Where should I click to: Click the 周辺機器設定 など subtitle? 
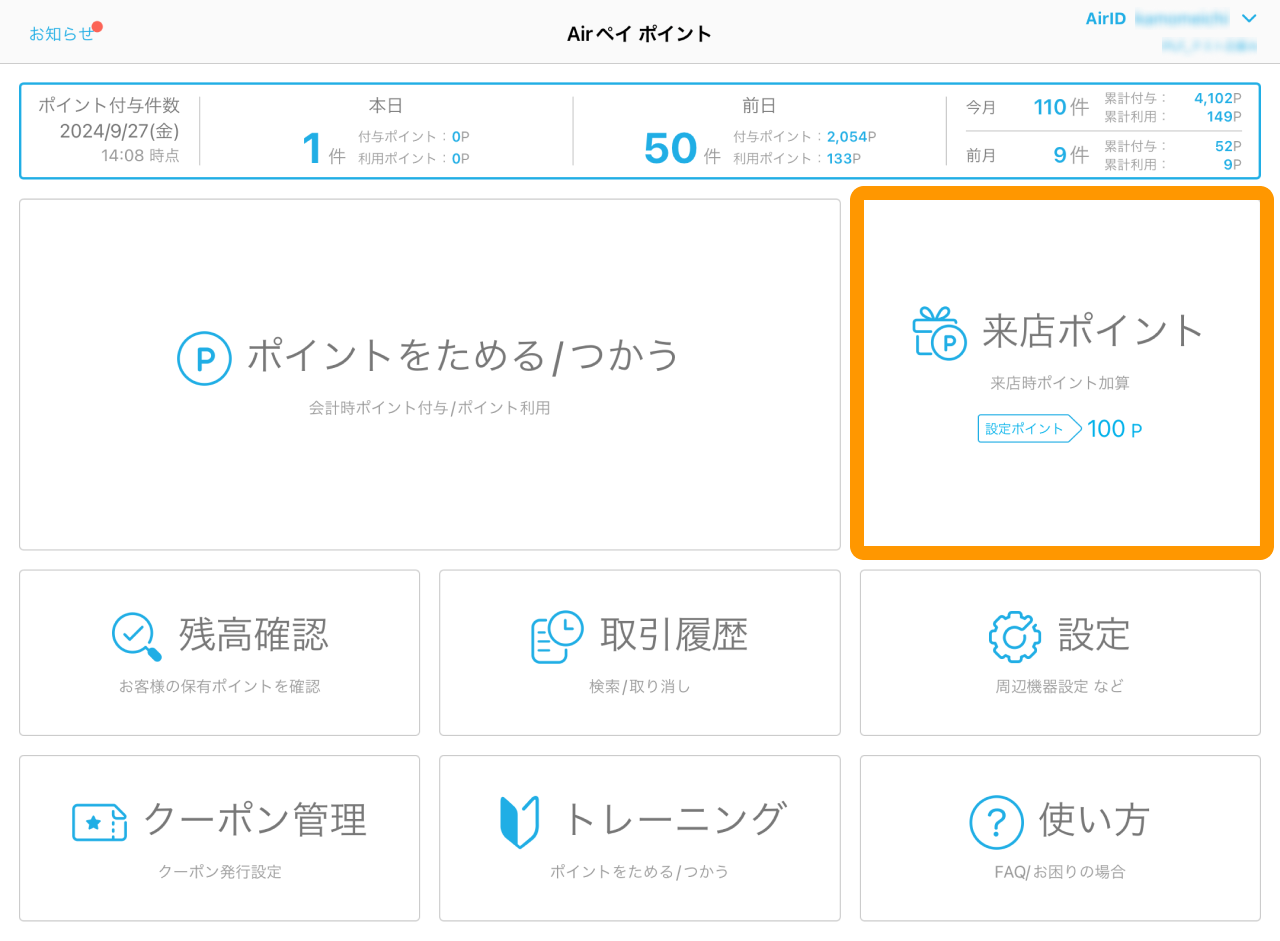(x=1060, y=686)
